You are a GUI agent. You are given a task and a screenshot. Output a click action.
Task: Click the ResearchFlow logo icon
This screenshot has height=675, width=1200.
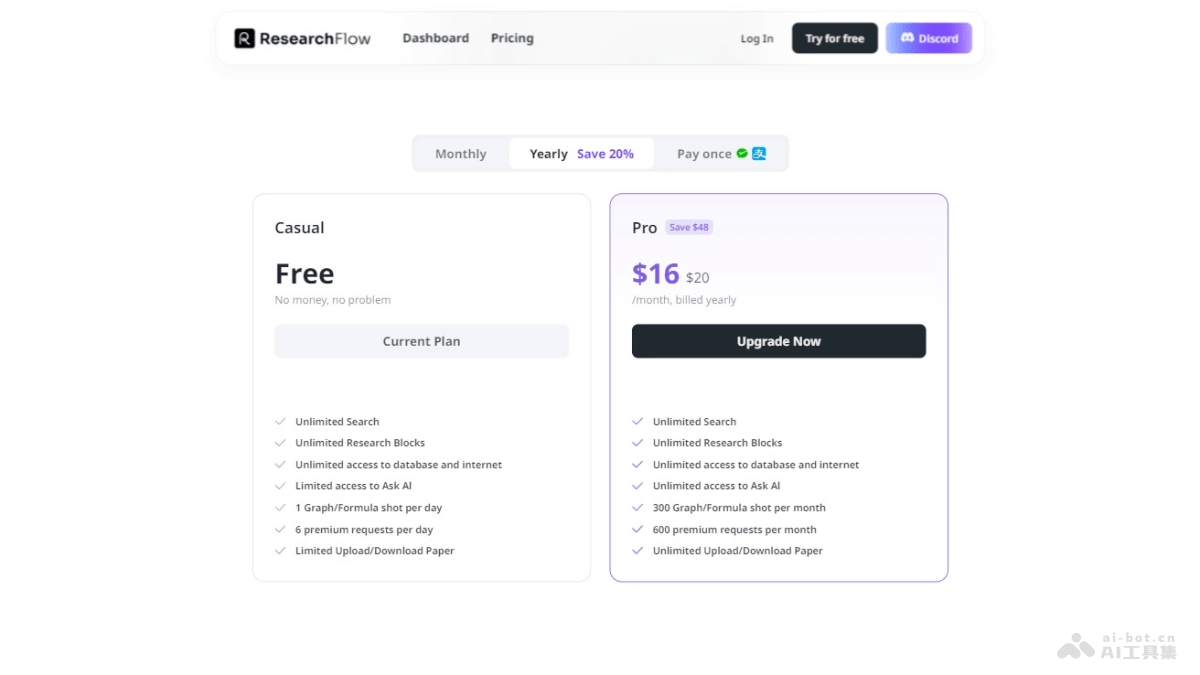245,38
